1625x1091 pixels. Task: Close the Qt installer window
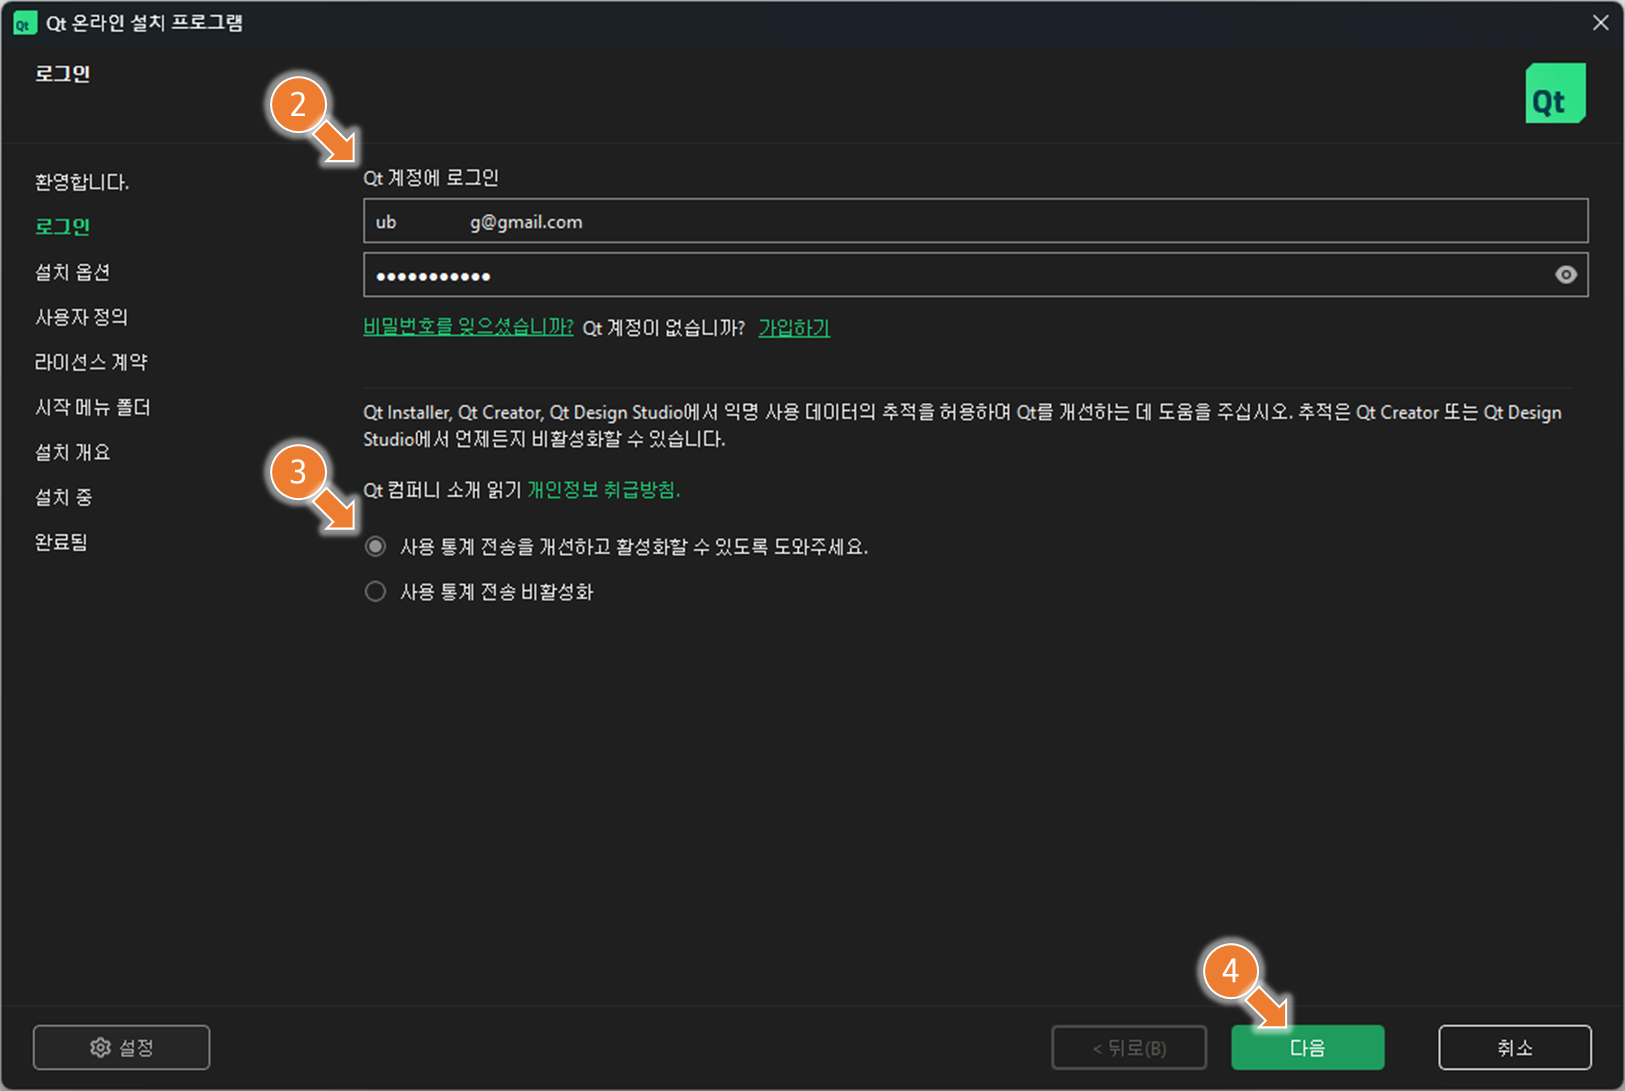1600,23
